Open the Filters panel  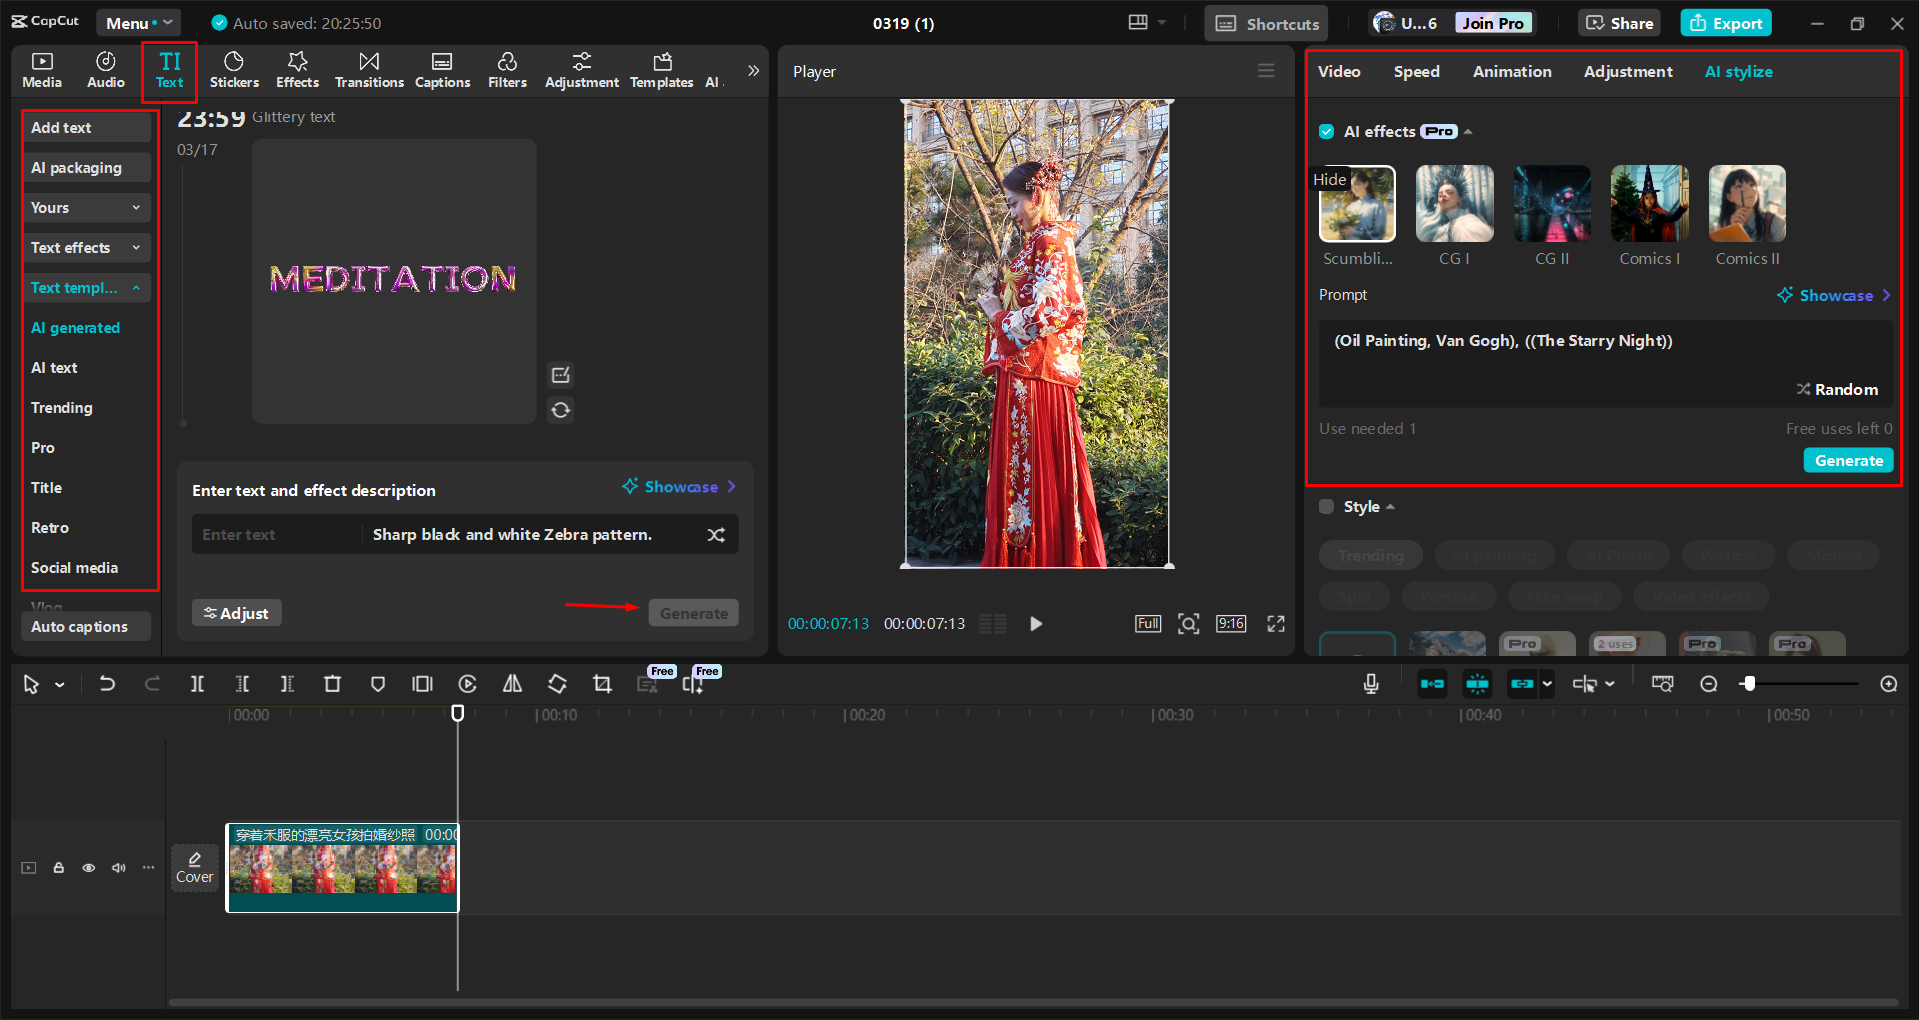click(x=507, y=70)
